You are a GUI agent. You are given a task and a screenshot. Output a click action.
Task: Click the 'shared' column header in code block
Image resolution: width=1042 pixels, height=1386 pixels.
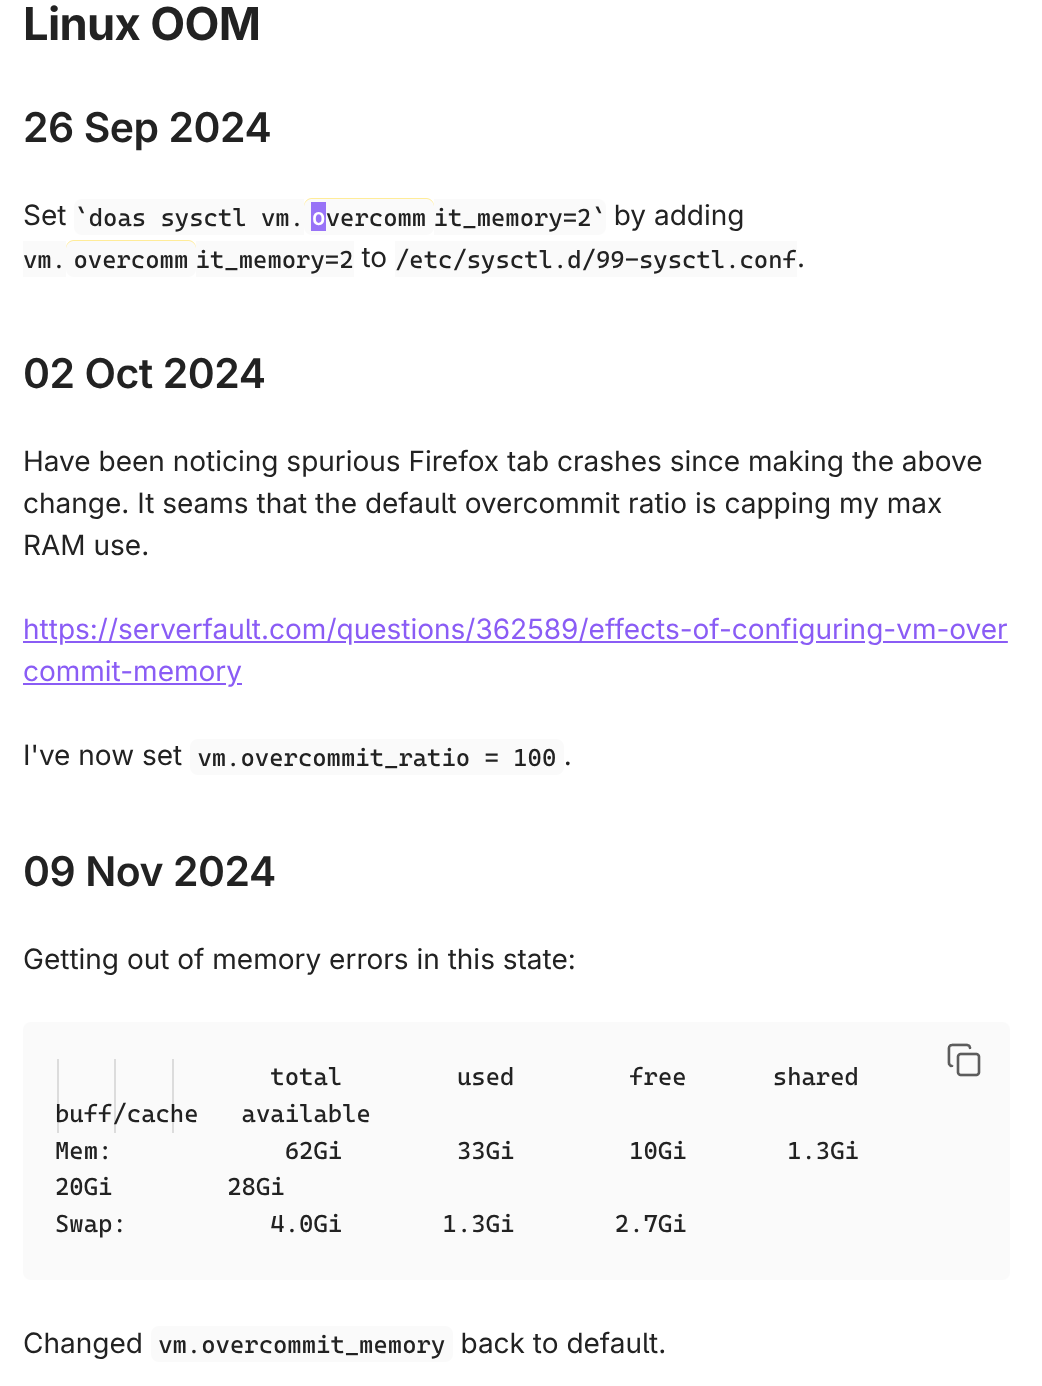point(815,1077)
